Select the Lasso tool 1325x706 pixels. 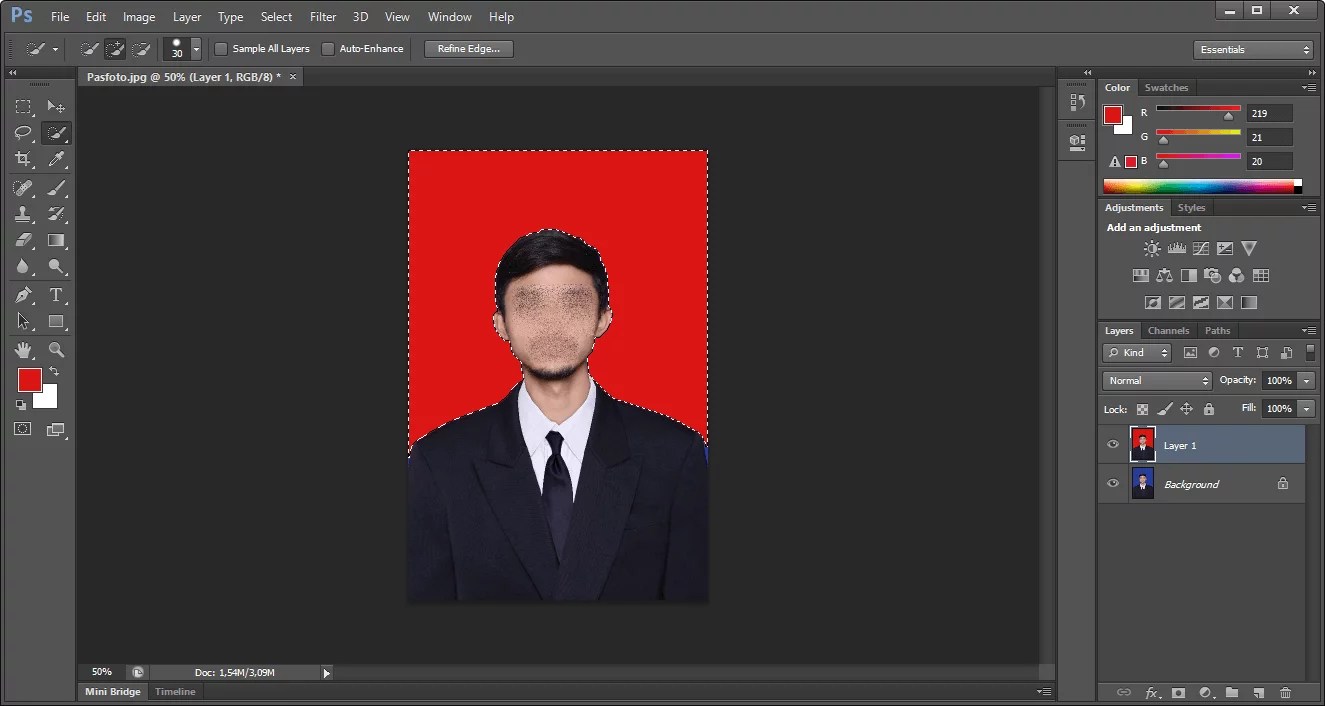coord(23,133)
